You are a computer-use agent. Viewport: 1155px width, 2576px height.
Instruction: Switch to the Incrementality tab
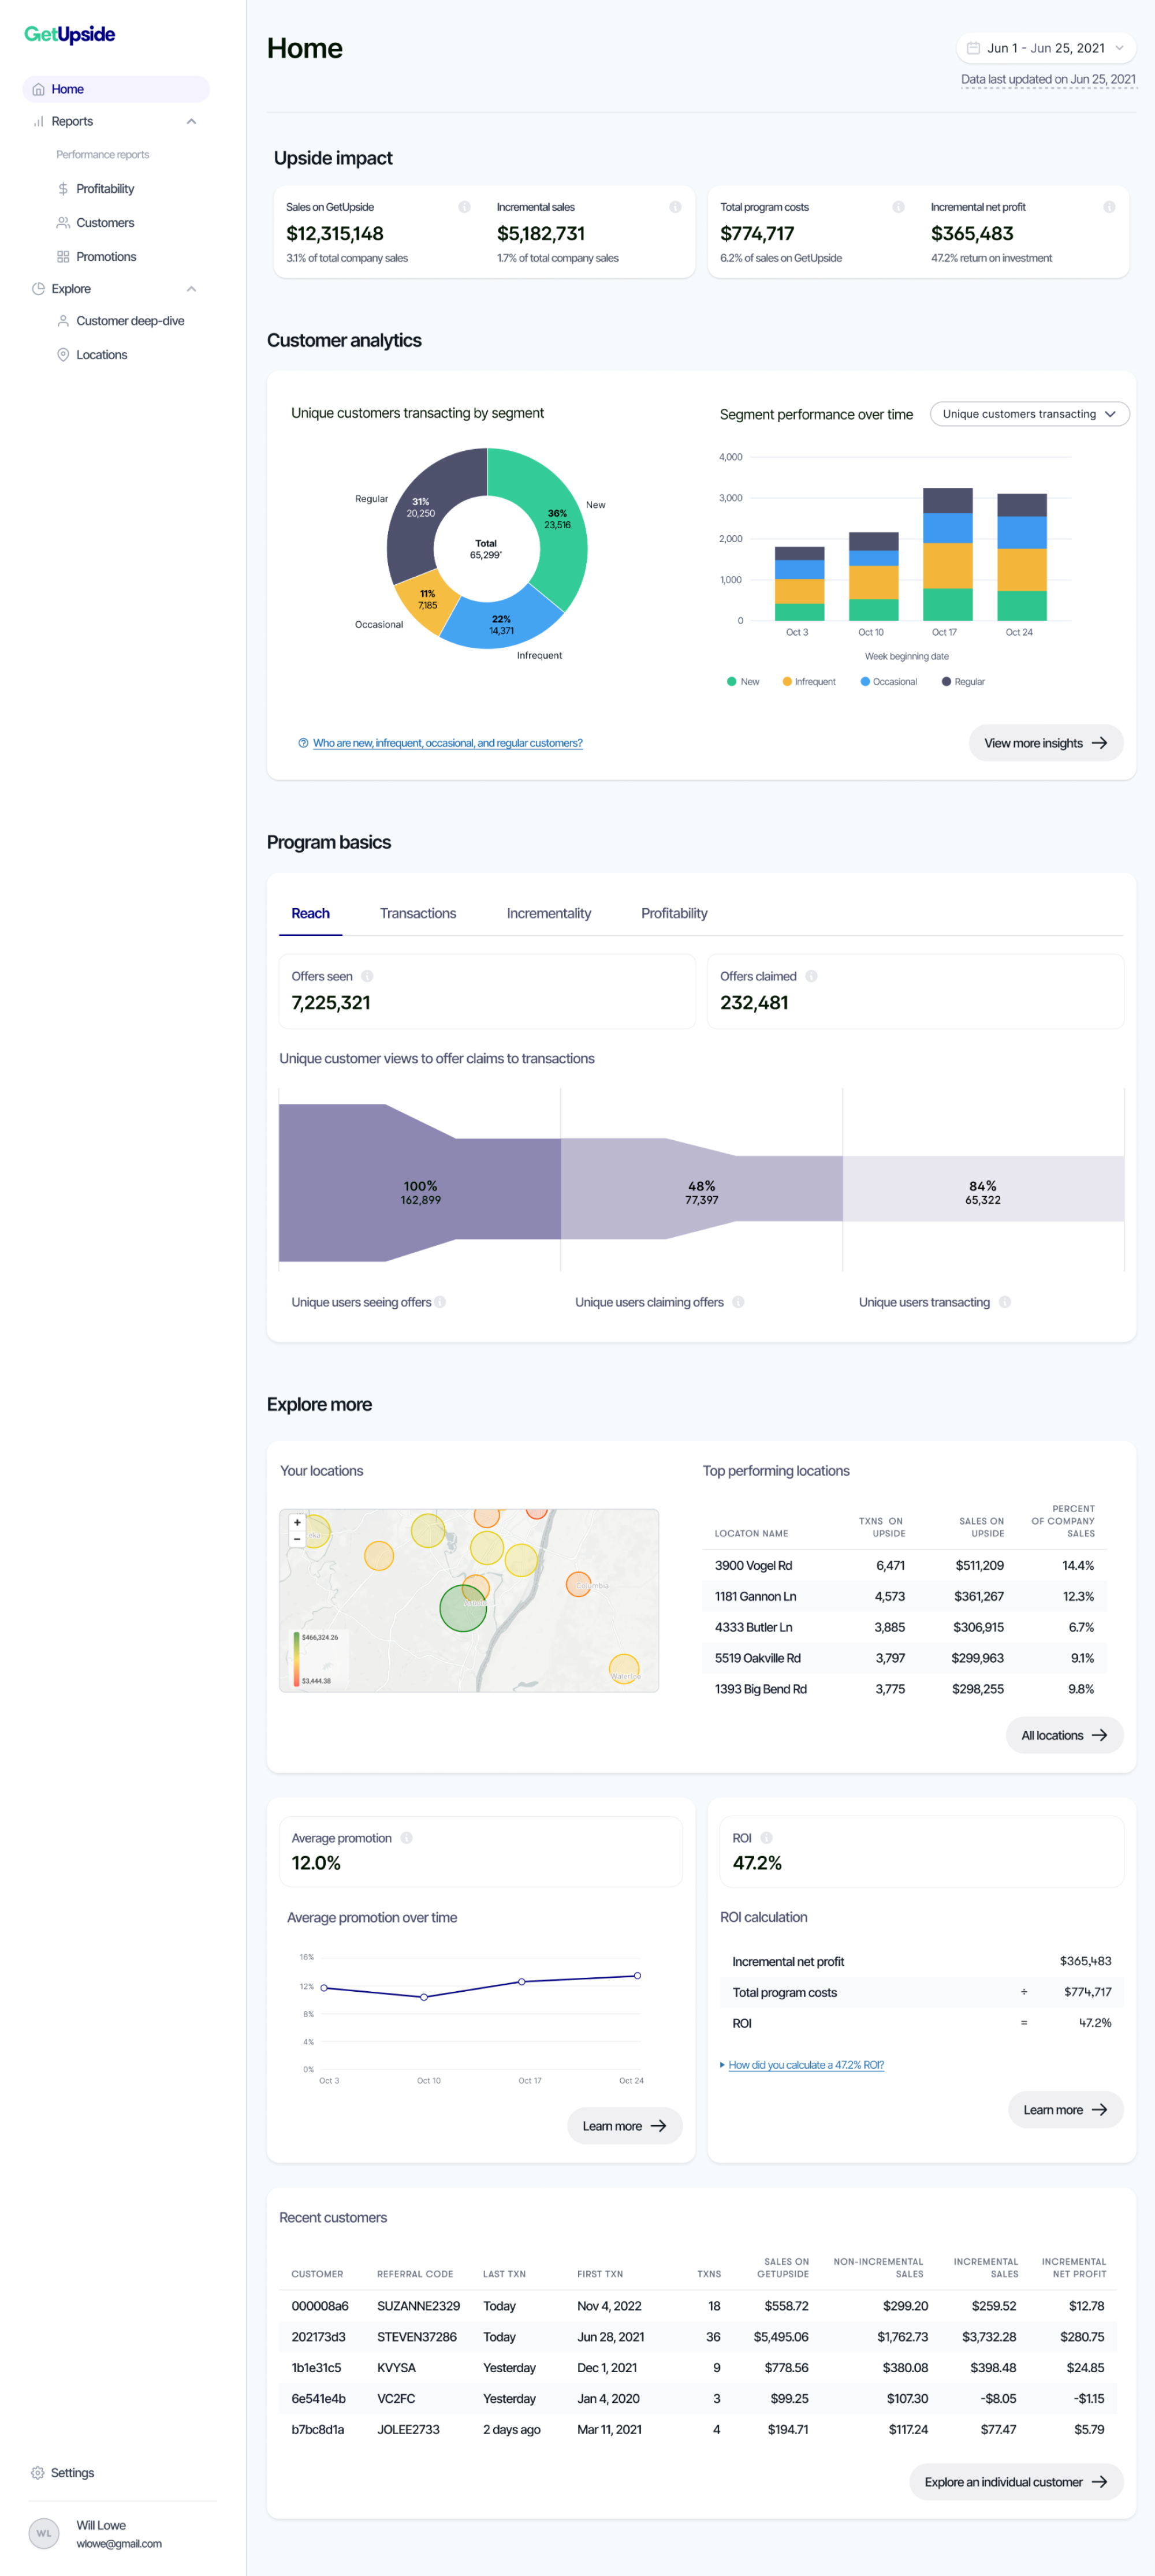548,913
